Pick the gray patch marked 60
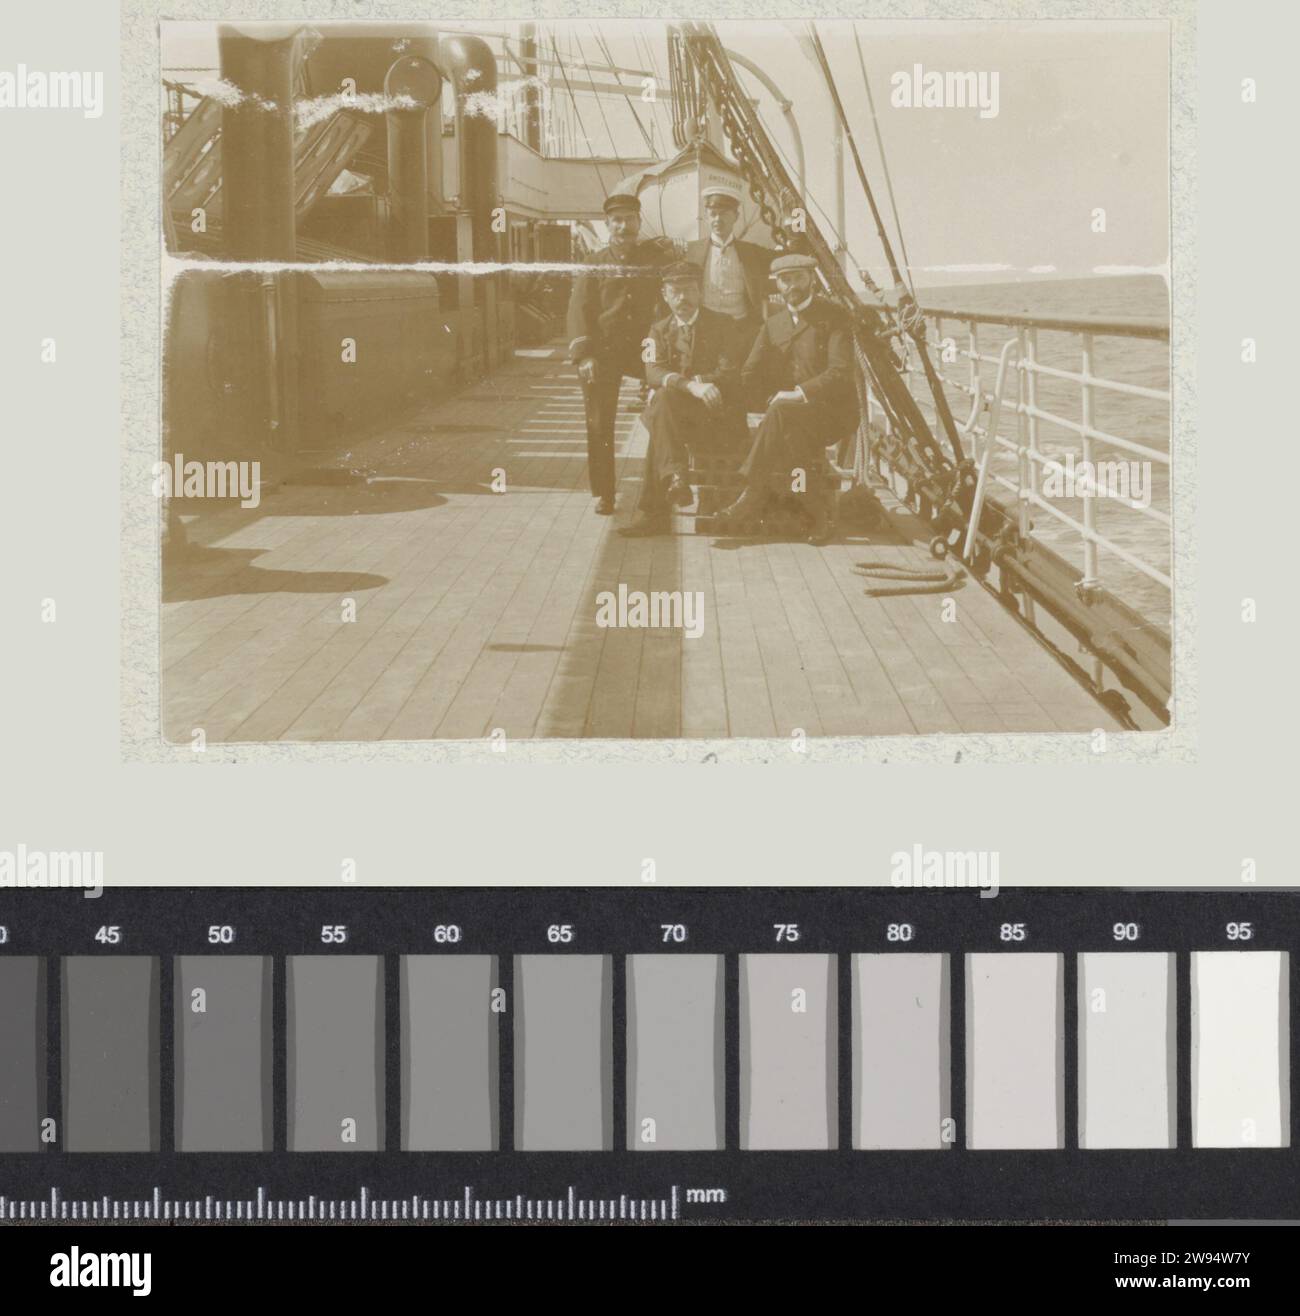The width and height of the screenshot is (1300, 1316). (x=449, y=1052)
